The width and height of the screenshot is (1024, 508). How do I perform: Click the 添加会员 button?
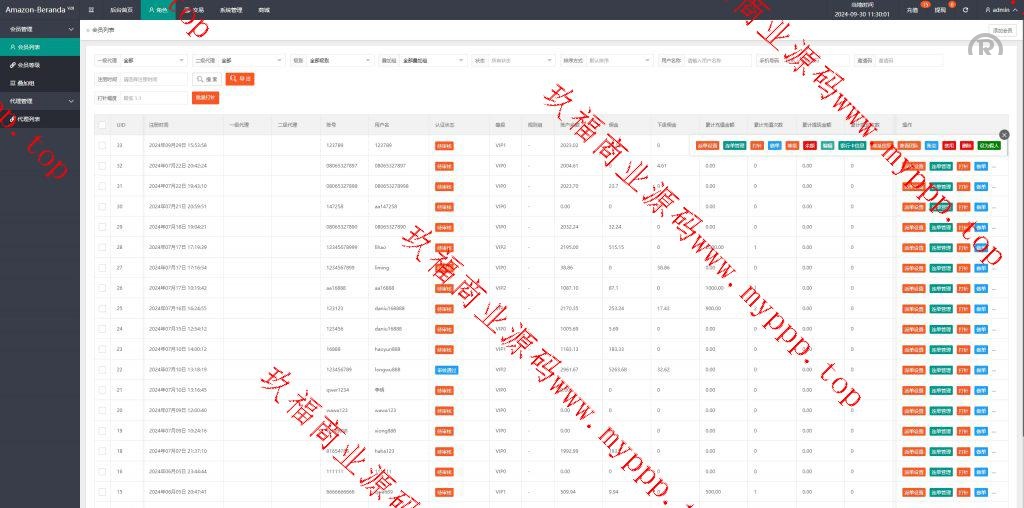coord(1001,30)
